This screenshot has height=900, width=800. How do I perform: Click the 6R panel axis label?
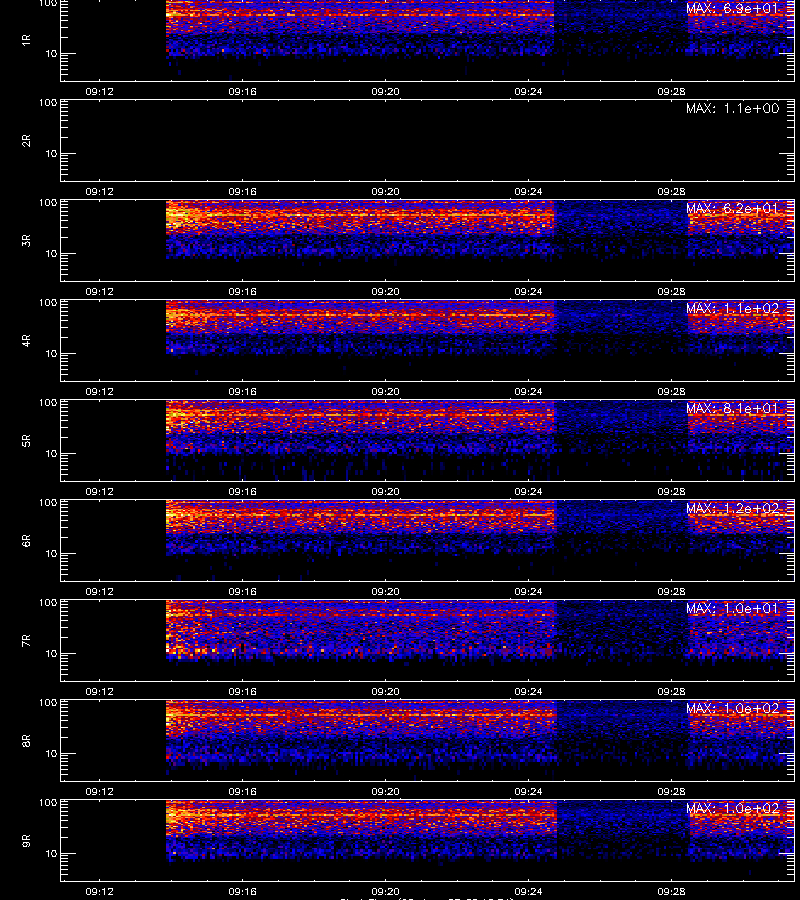(26, 541)
